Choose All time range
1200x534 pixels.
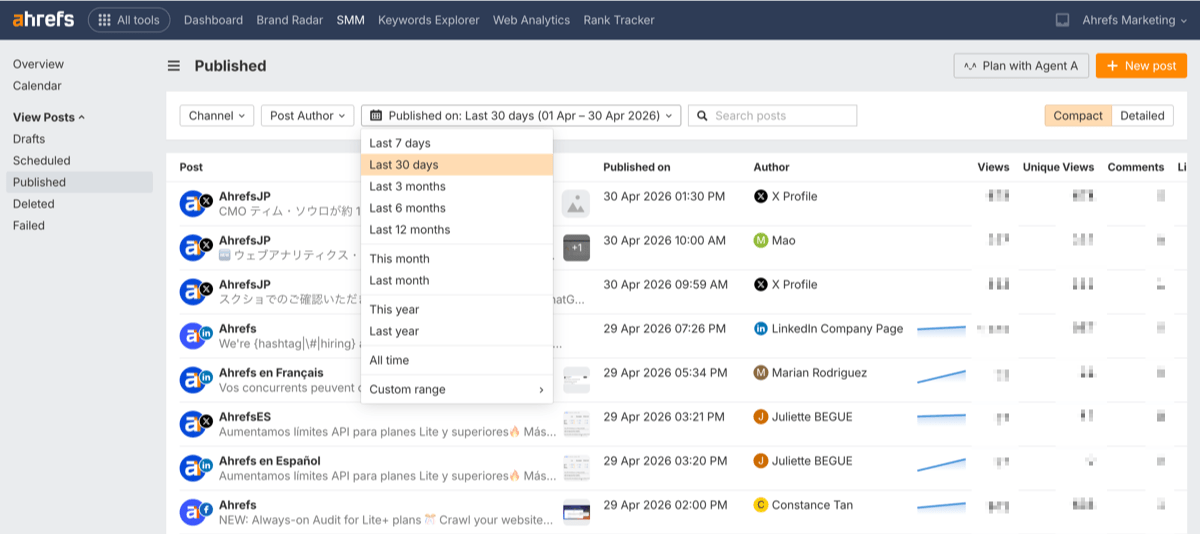click(x=457, y=360)
